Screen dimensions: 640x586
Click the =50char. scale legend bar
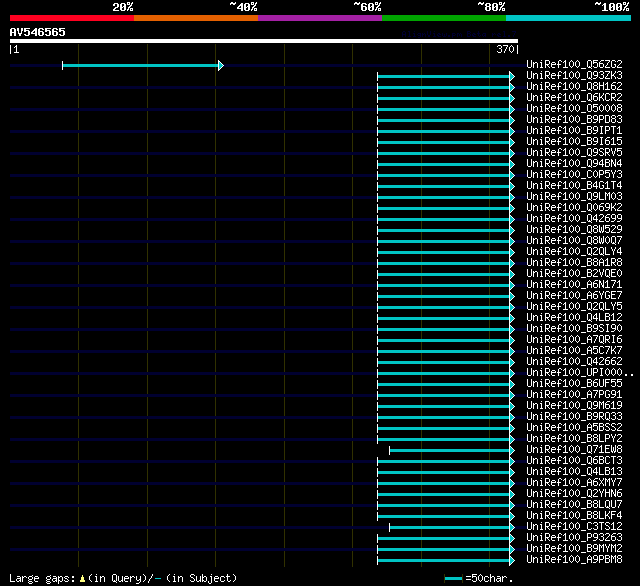pyautogui.click(x=453, y=578)
